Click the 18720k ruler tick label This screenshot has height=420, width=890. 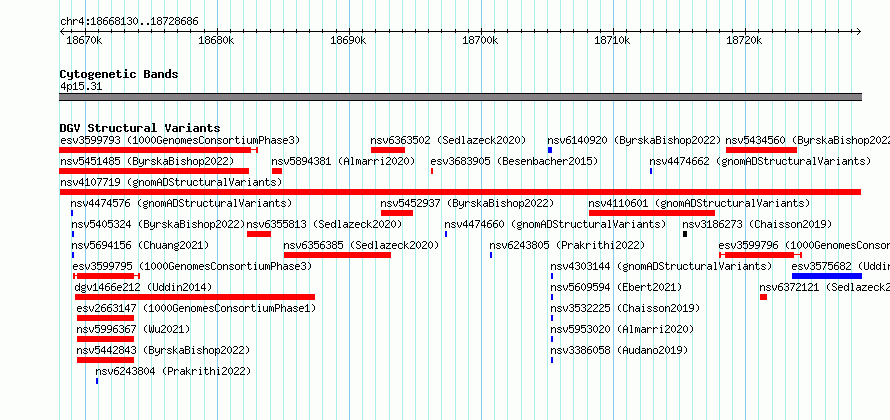click(x=744, y=41)
